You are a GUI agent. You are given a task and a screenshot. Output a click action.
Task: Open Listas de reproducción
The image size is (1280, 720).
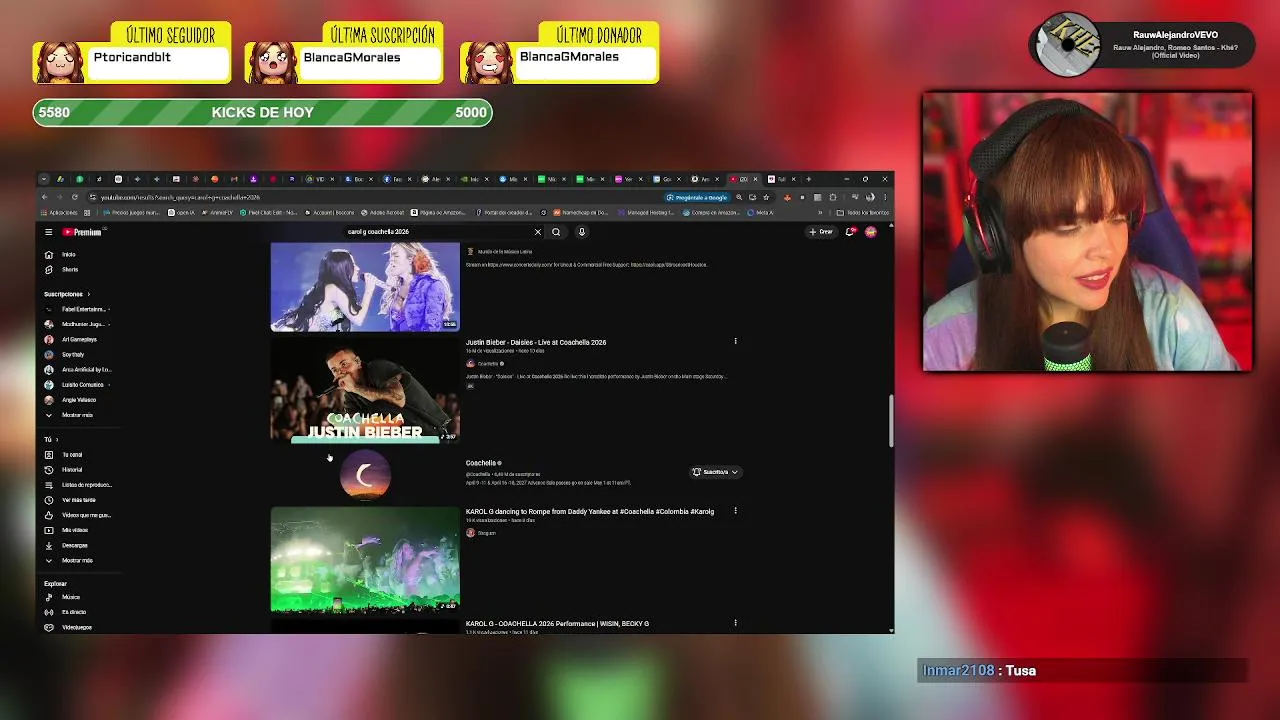coord(78,484)
